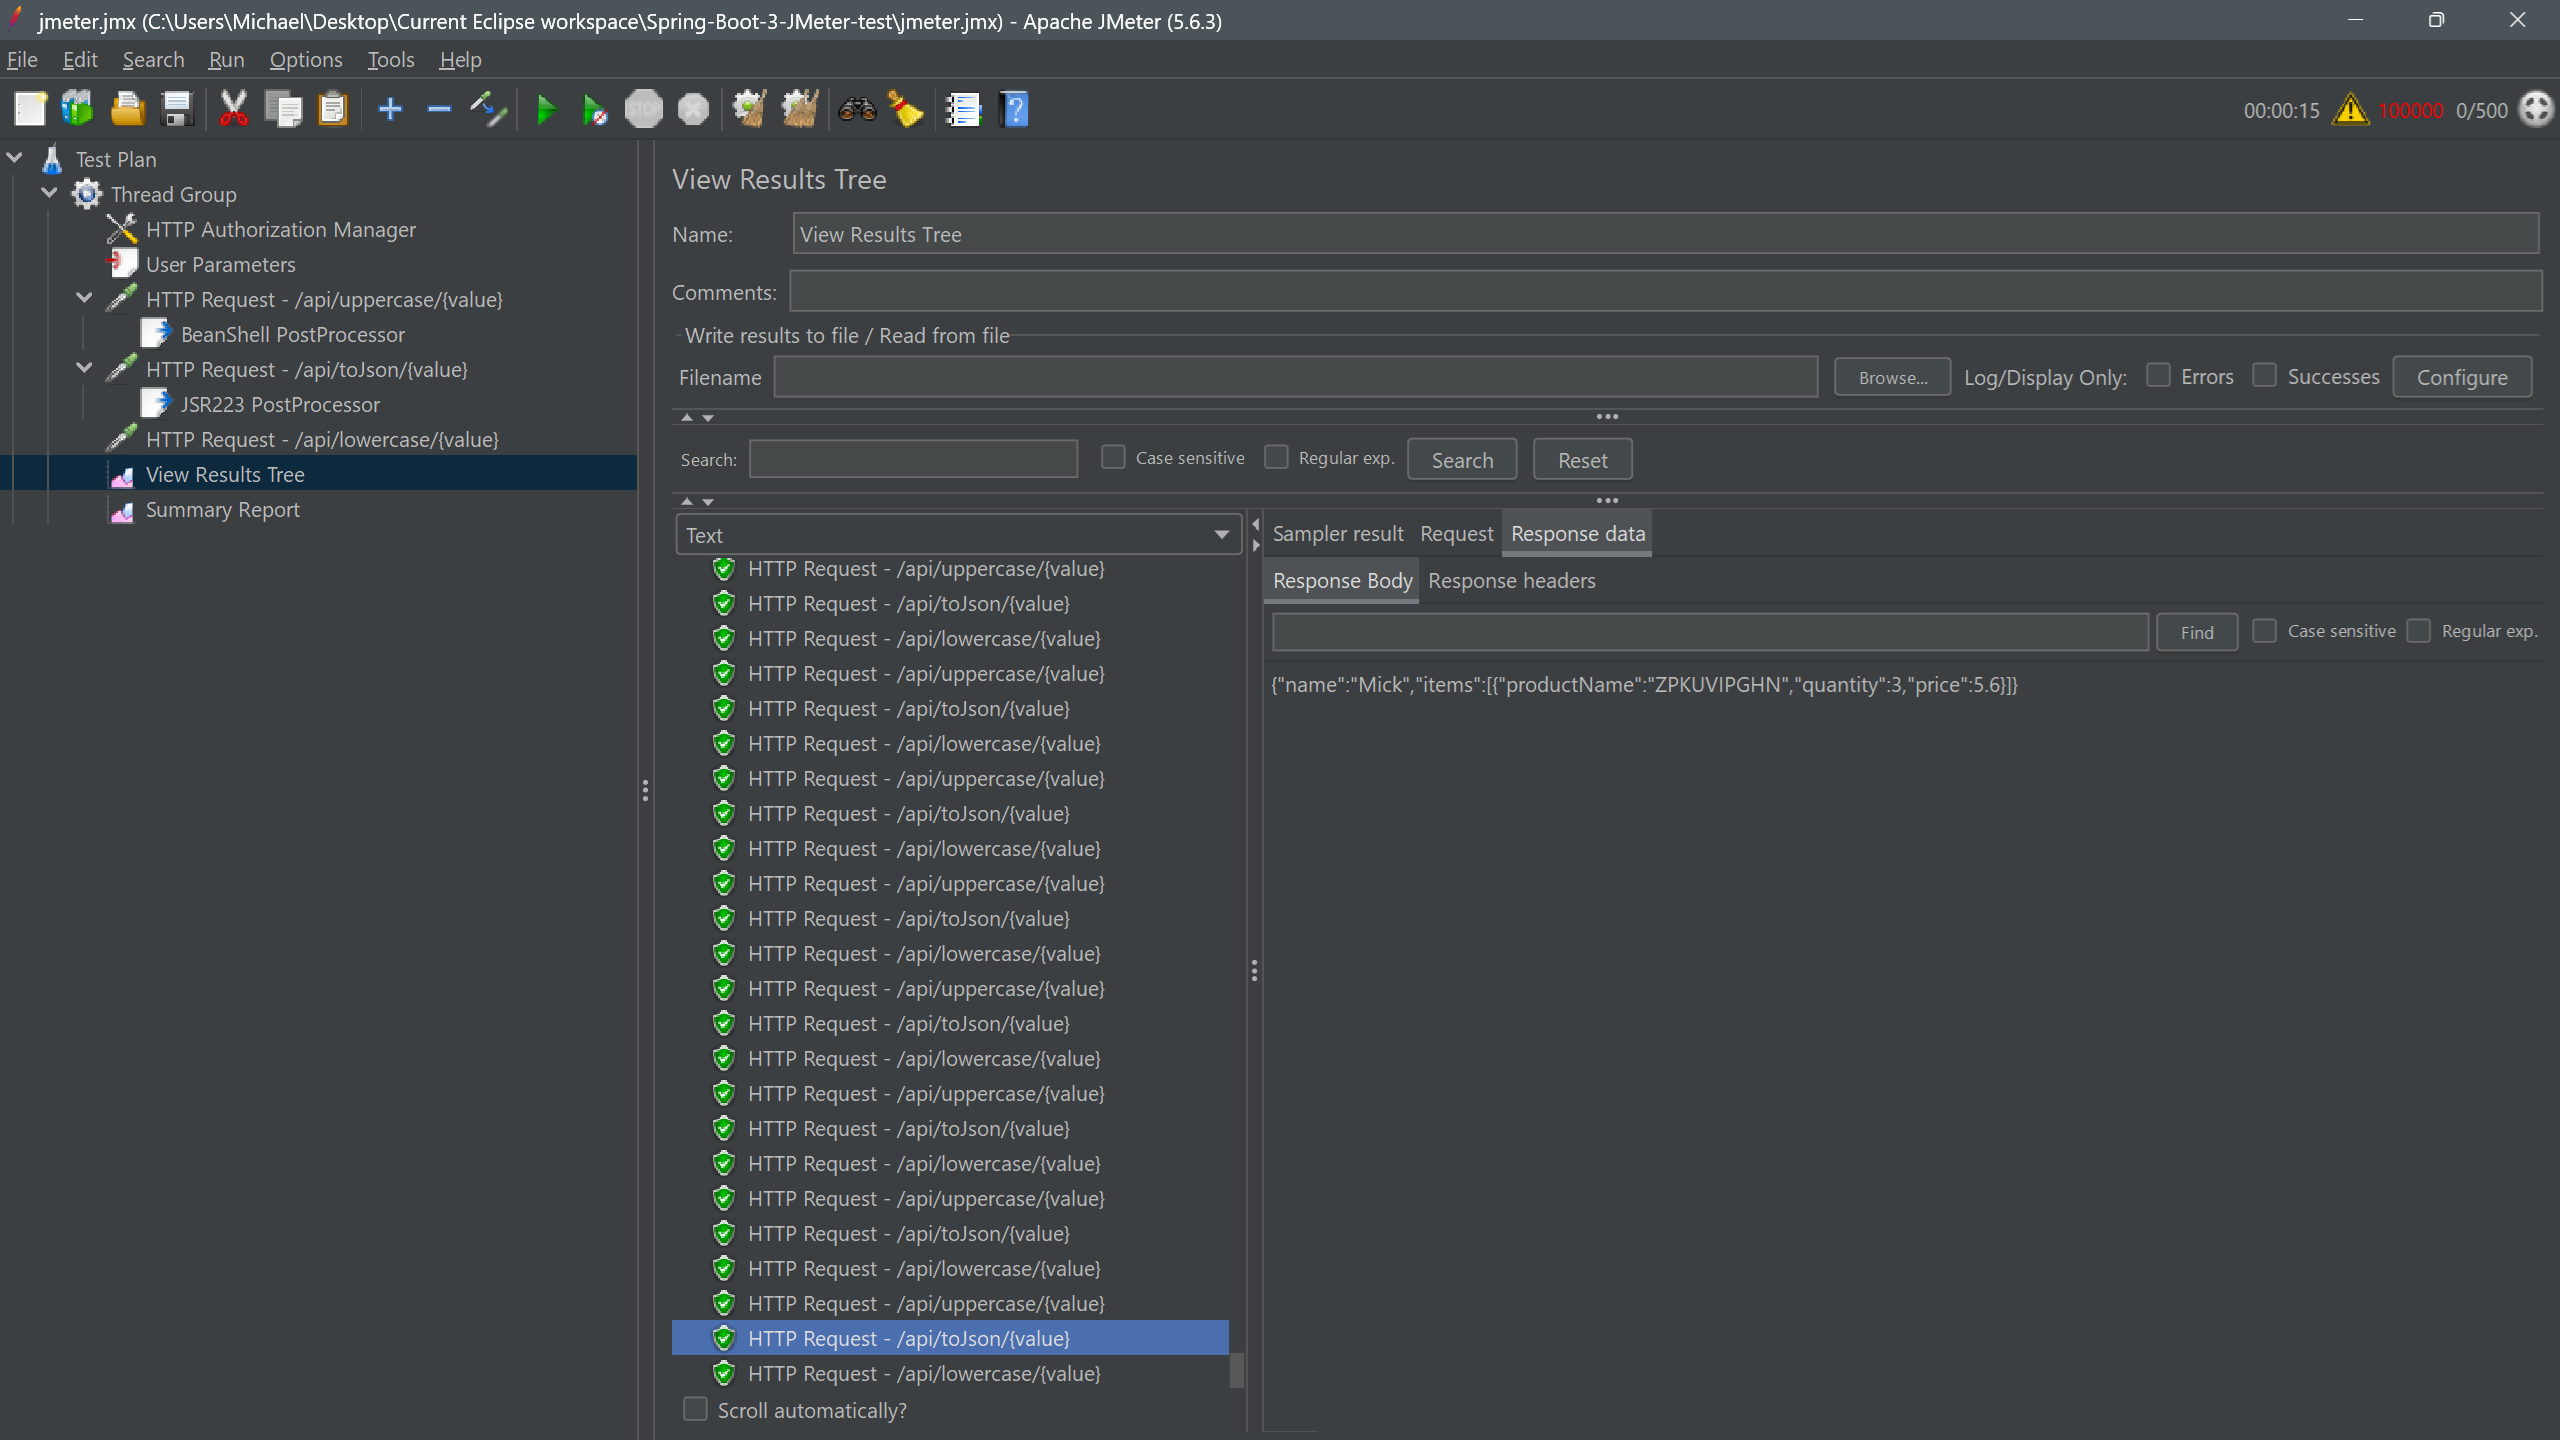The image size is (2560, 1440).
Task: Click Start no pauses icon
Action: tap(595, 109)
